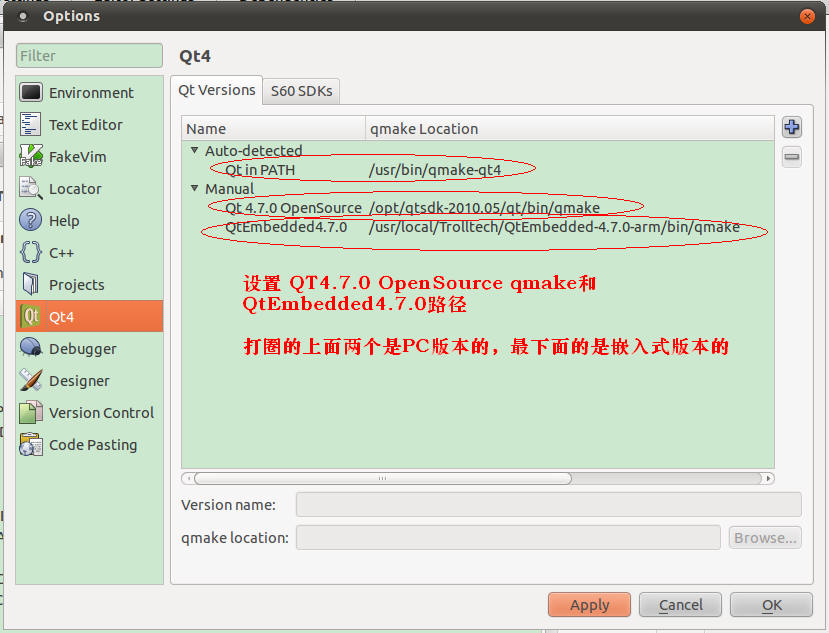Select the Environment label in sidebar
This screenshot has height=633, width=829.
click(91, 93)
